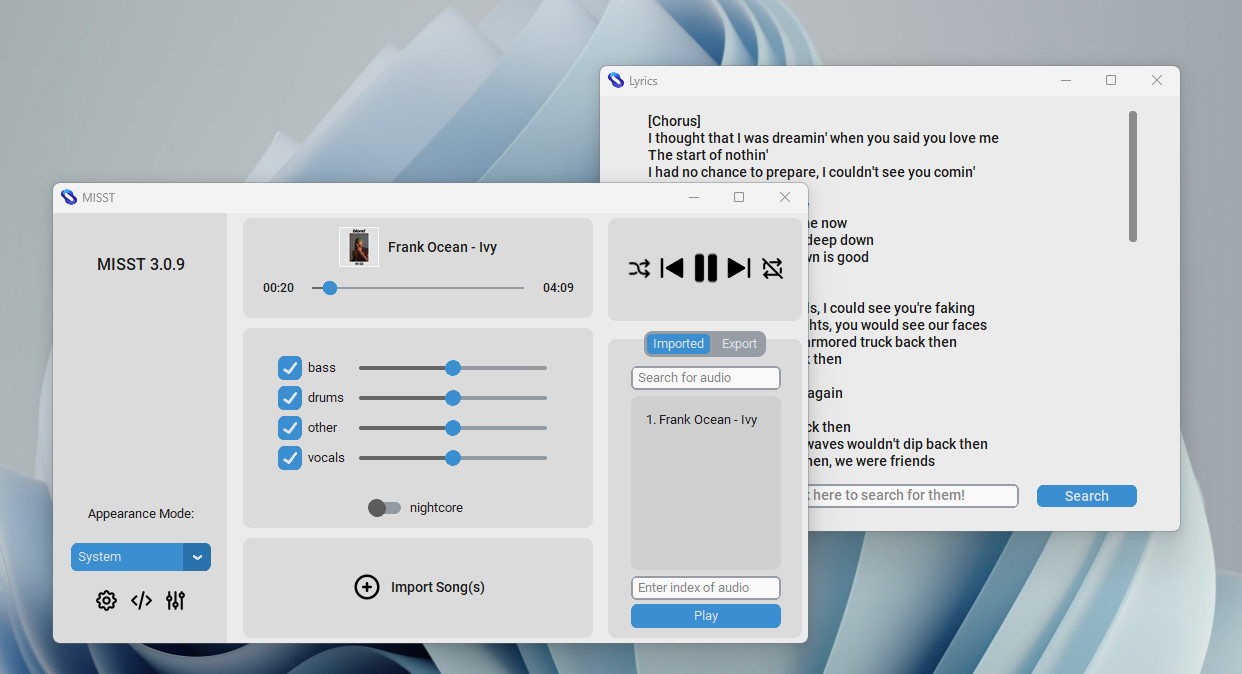Click the 'MISST 3.0.9' version label

click(141, 265)
